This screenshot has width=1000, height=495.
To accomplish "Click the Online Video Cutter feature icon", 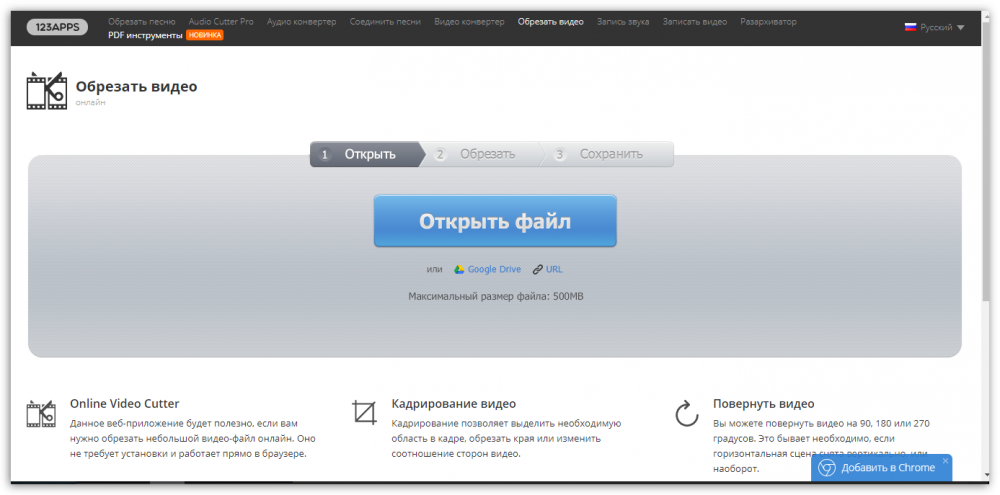I will point(42,414).
